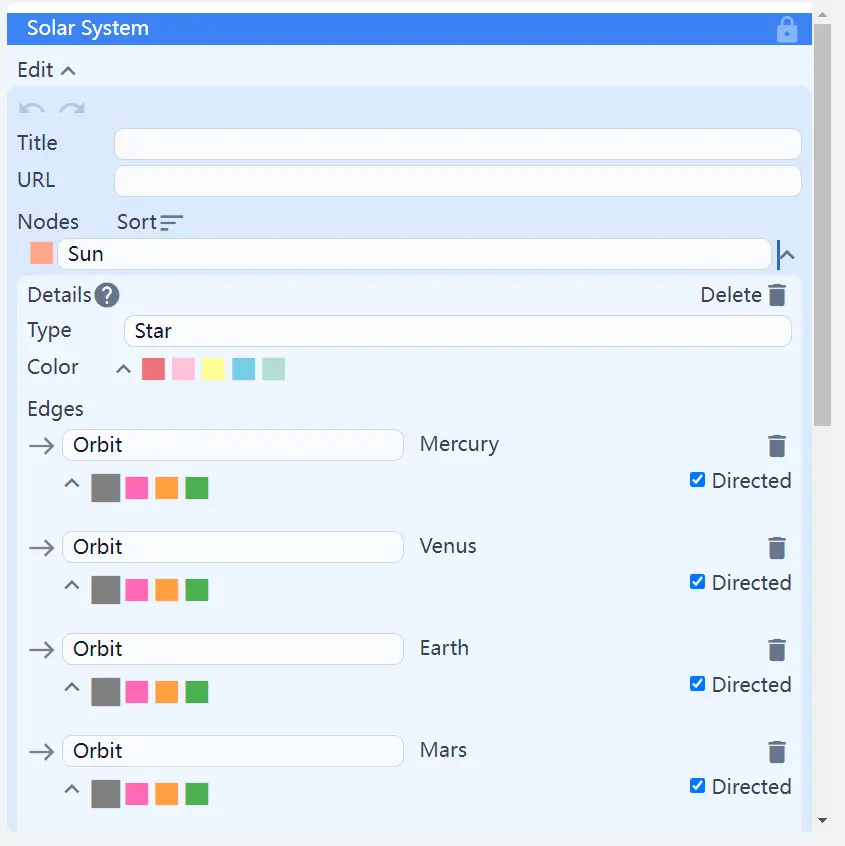Collapse the Sun node details
Viewport: 845px width, 846px height.
[787, 255]
